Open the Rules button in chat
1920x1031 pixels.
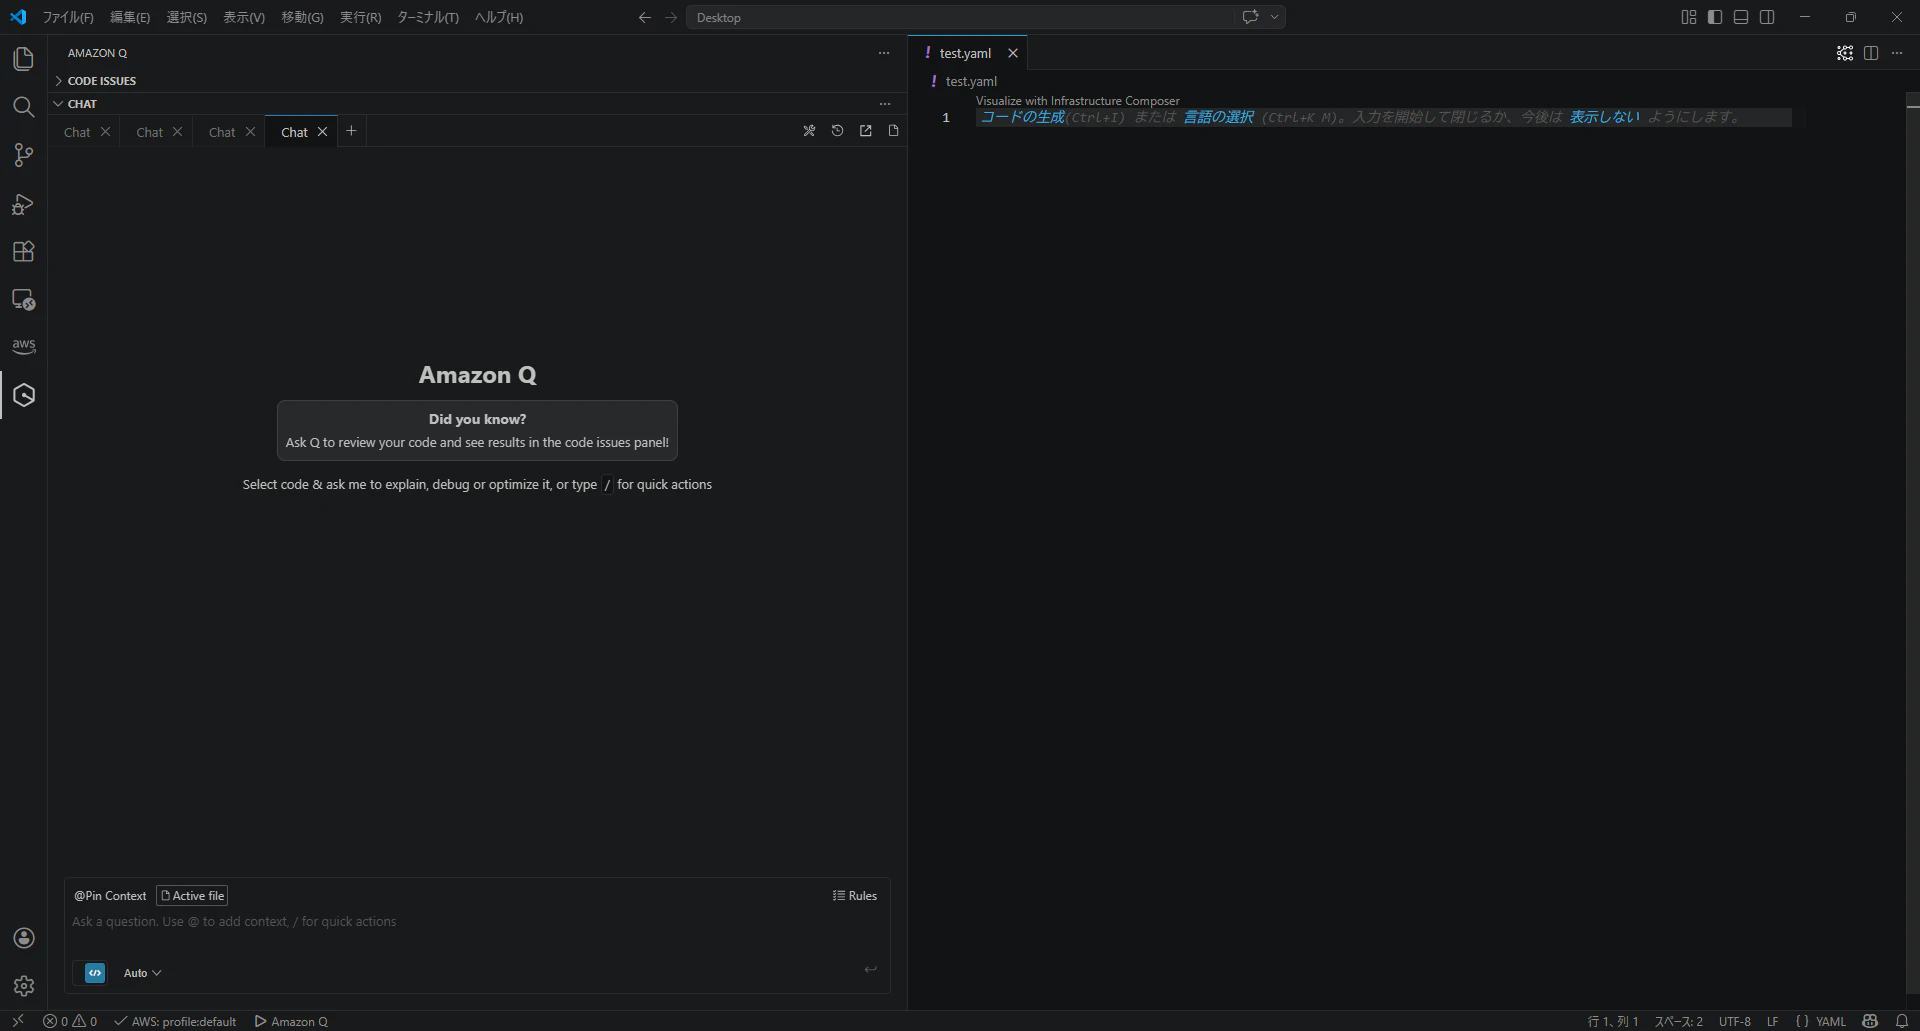(x=855, y=896)
